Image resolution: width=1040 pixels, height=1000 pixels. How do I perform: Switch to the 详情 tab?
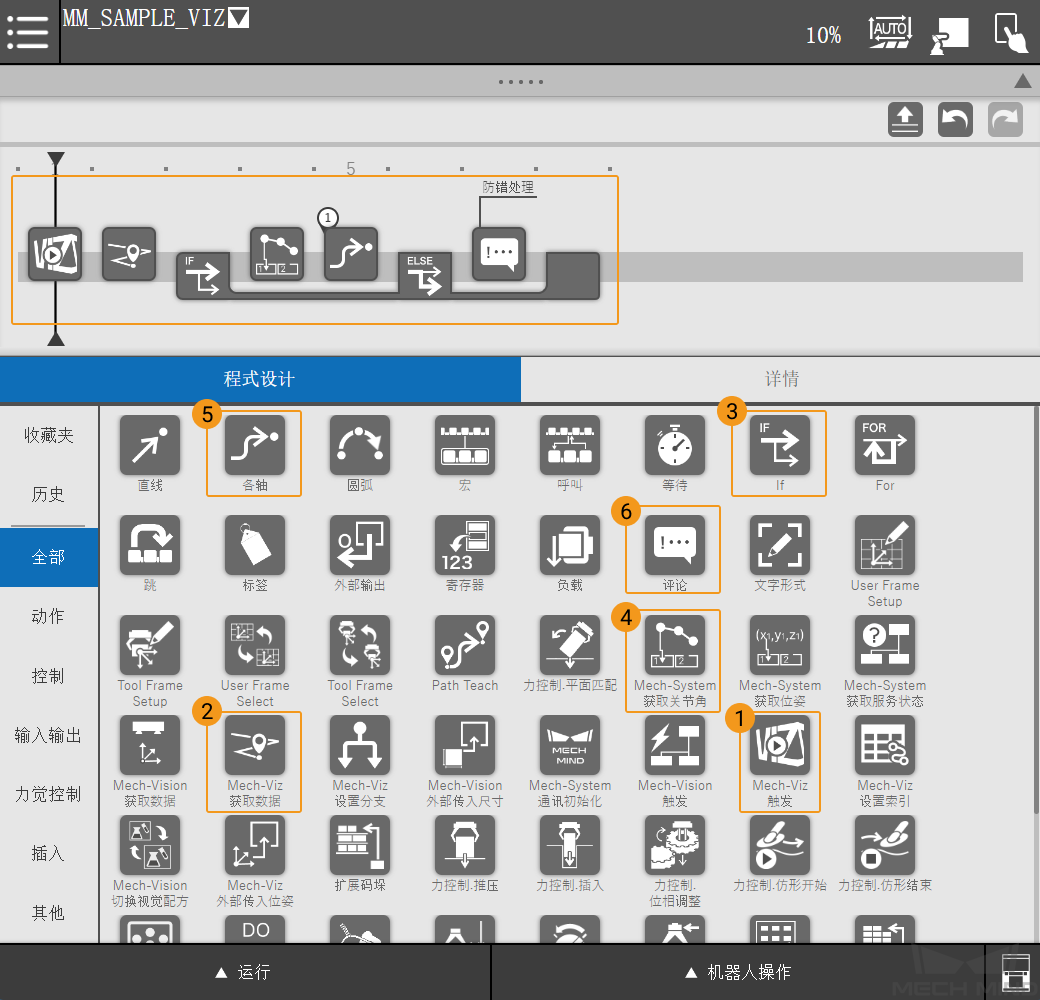click(781, 379)
